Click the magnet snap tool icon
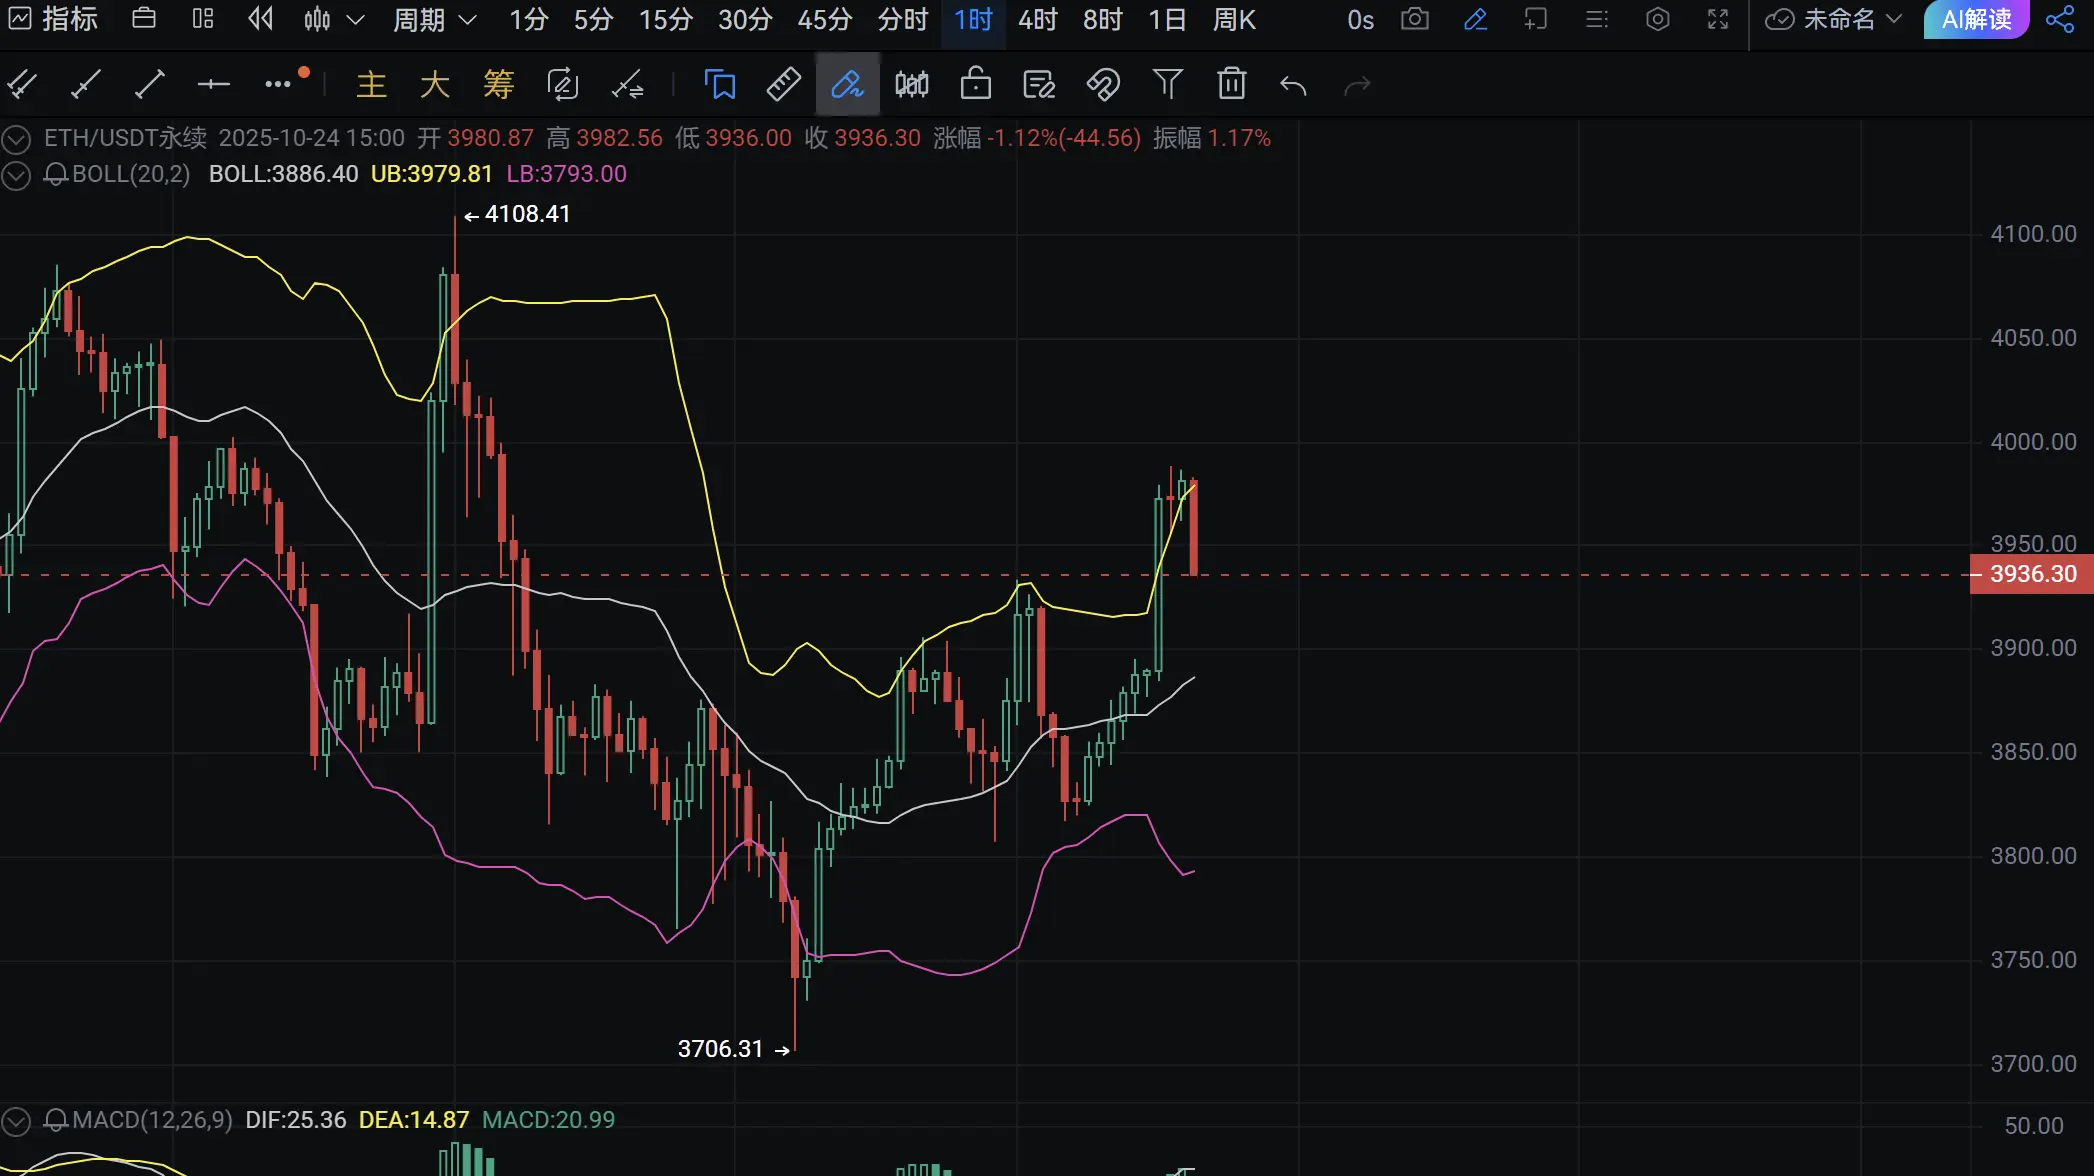Image resolution: width=2094 pixels, height=1176 pixels. coord(1103,84)
